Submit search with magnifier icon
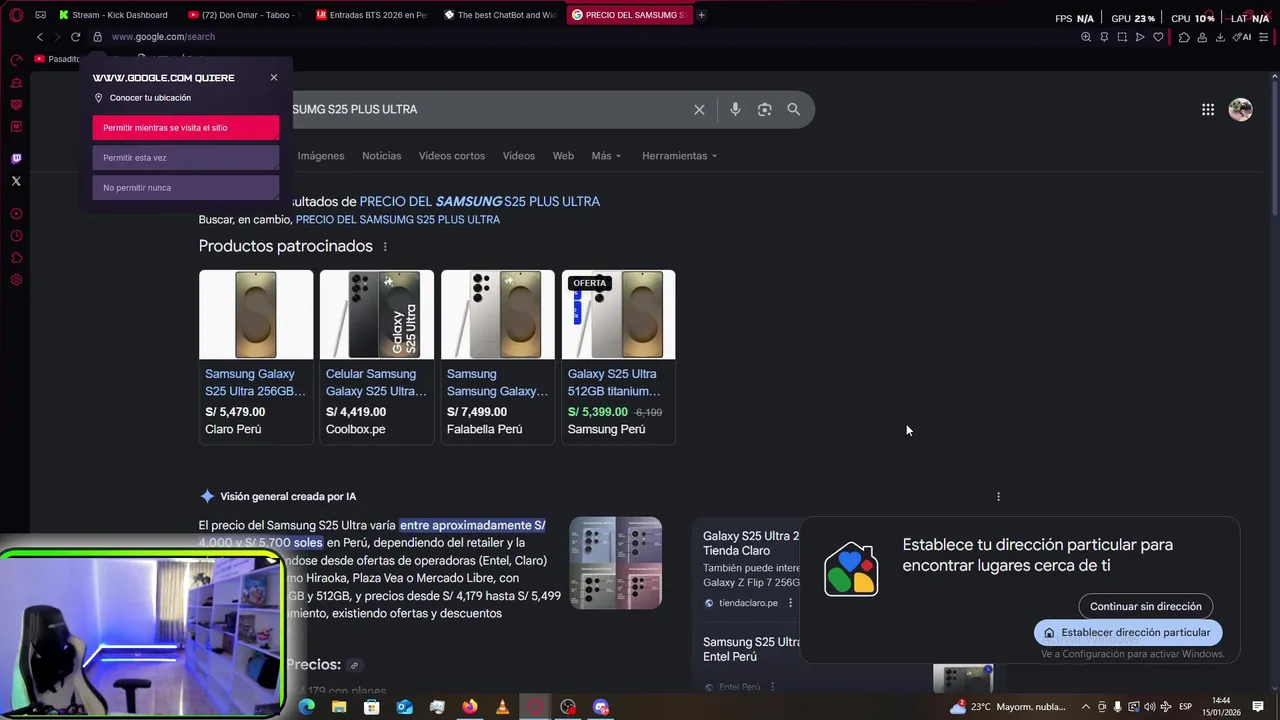This screenshot has height=720, width=1280. tap(793, 109)
